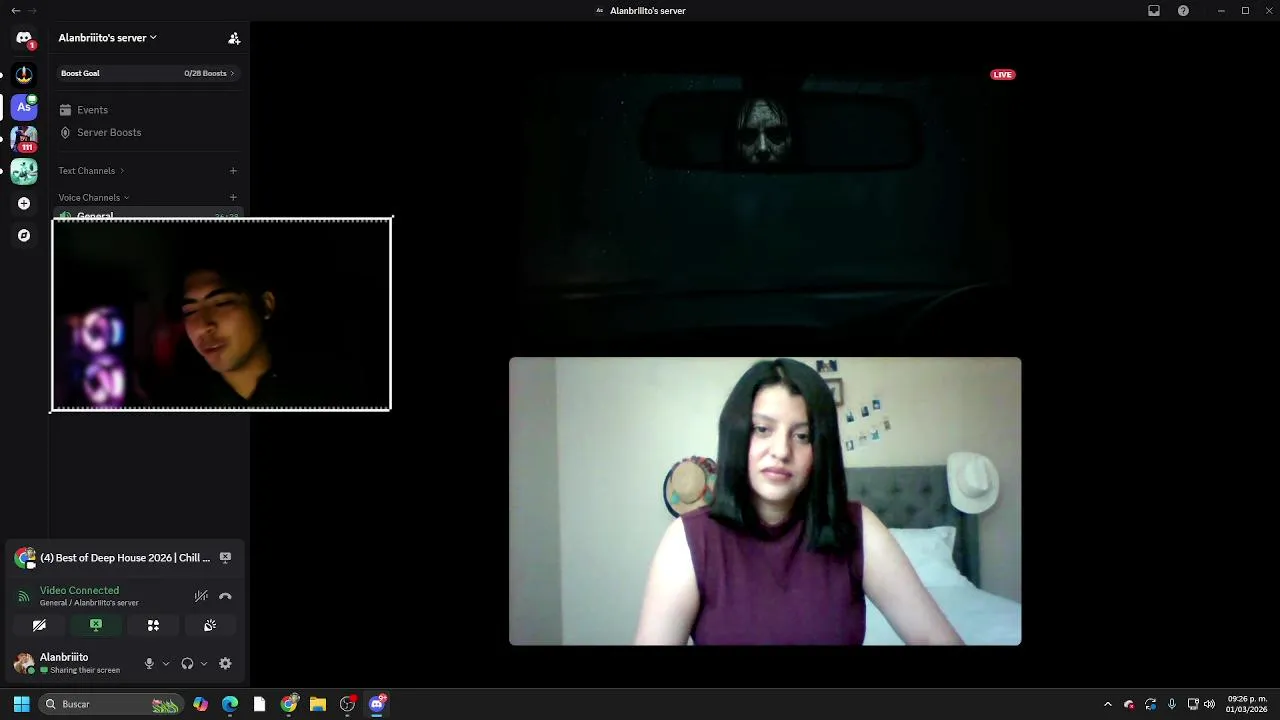Click the red LIVE badge on stream
The image size is (1280, 720).
(x=1002, y=74)
